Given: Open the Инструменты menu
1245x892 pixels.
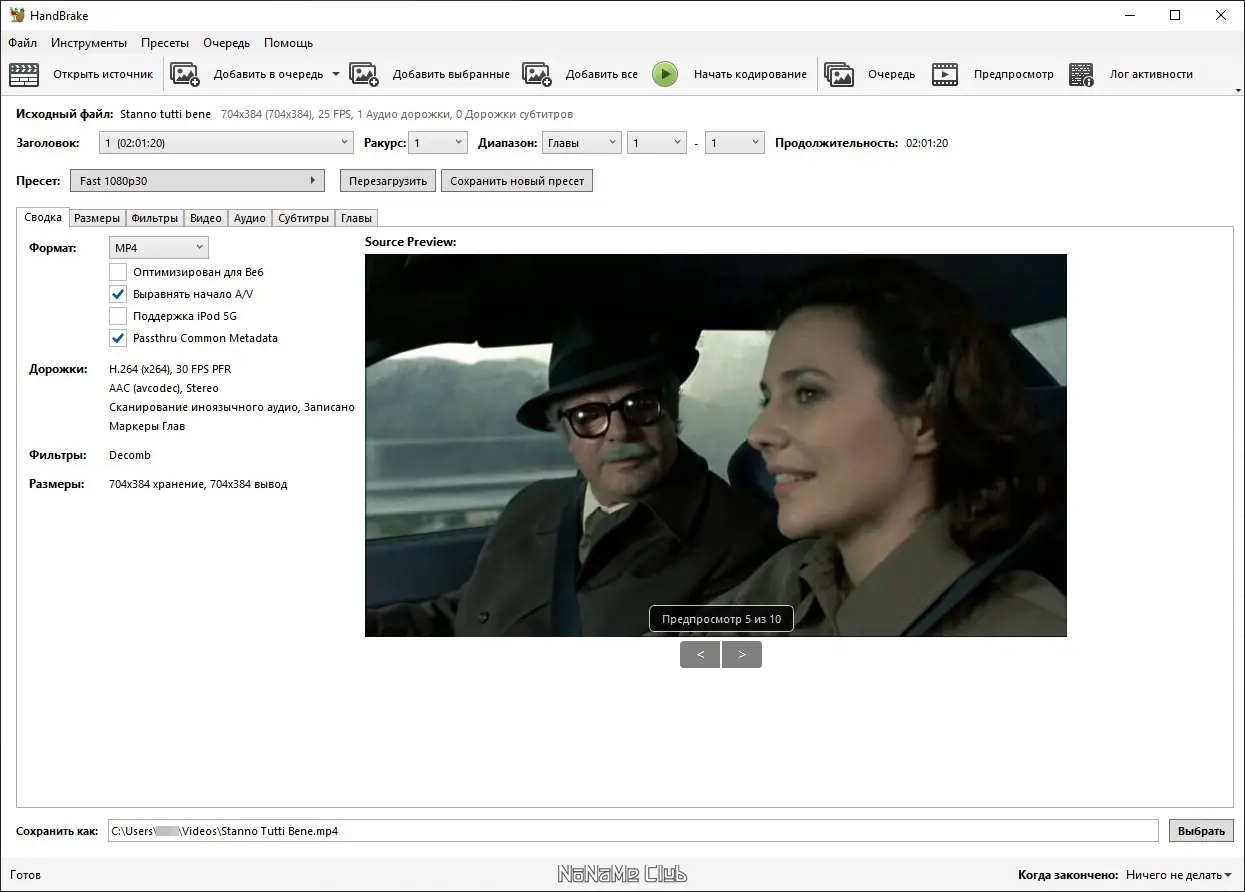Looking at the screenshot, I should [x=89, y=43].
